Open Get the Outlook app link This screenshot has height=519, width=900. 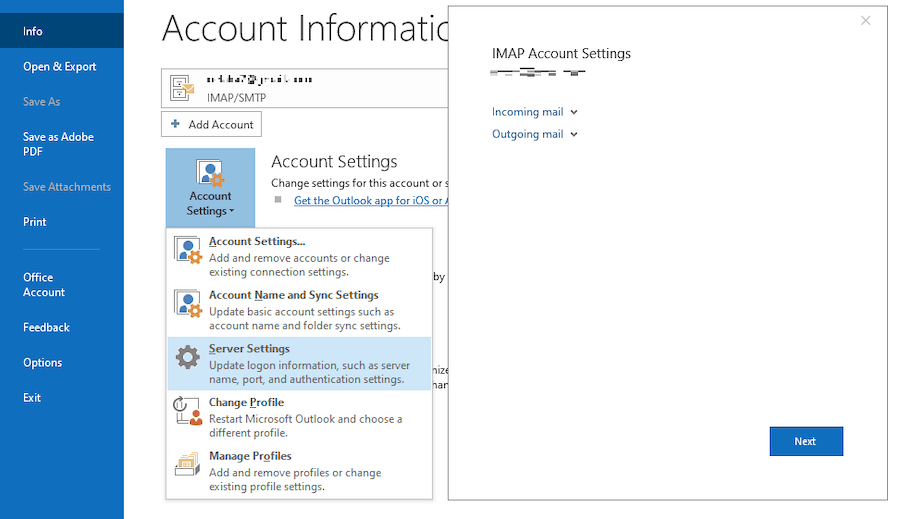(x=369, y=201)
